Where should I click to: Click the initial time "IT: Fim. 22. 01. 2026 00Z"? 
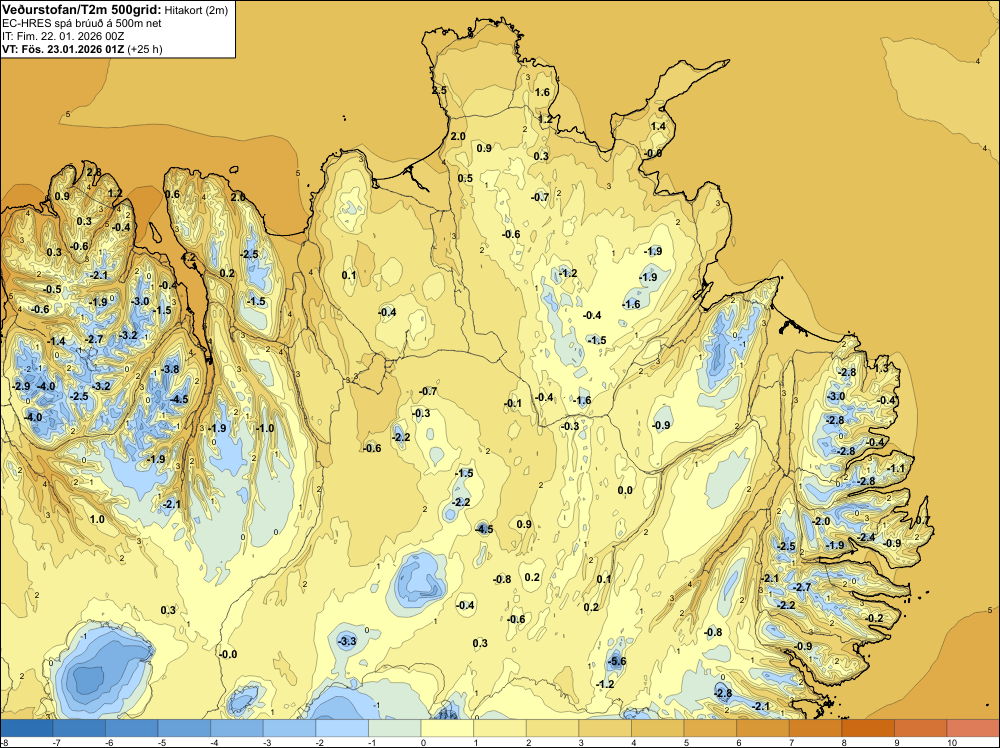point(62,36)
